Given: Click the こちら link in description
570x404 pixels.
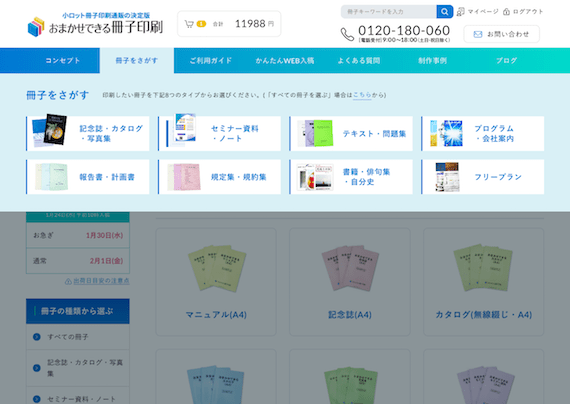Looking at the screenshot, I should pyautogui.click(x=362, y=95).
